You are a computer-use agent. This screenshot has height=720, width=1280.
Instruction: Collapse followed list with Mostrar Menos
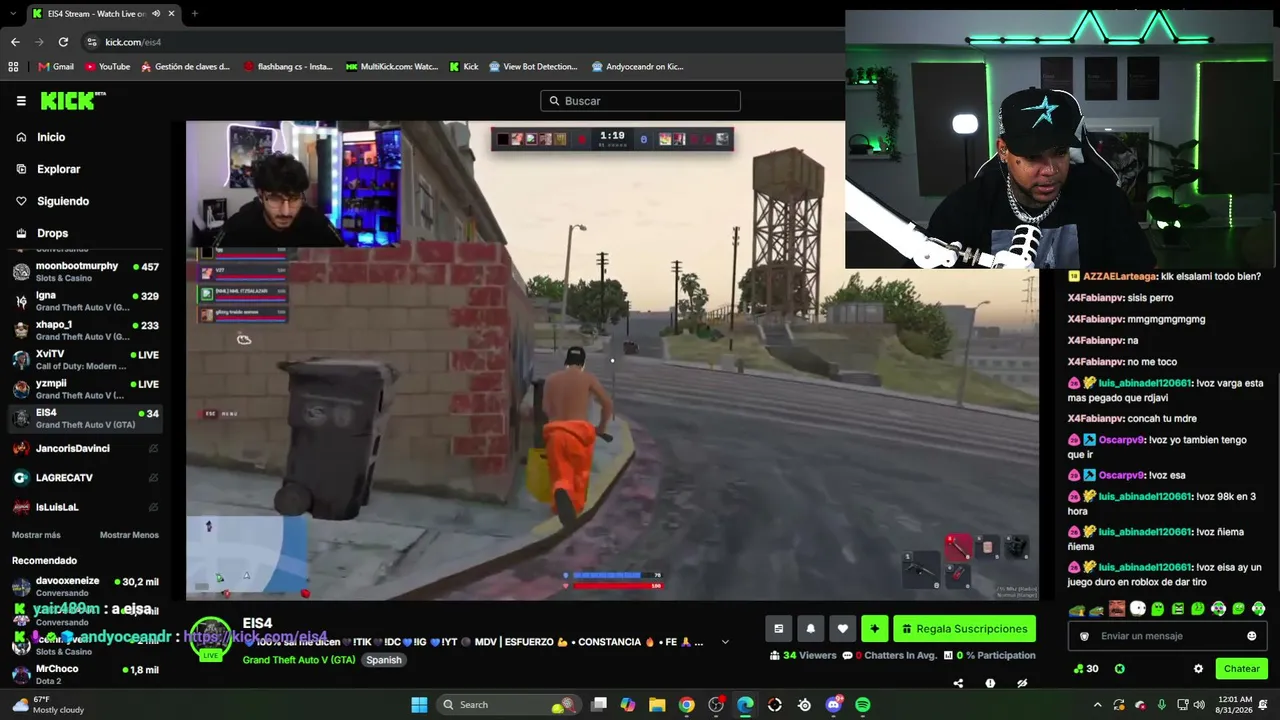129,535
